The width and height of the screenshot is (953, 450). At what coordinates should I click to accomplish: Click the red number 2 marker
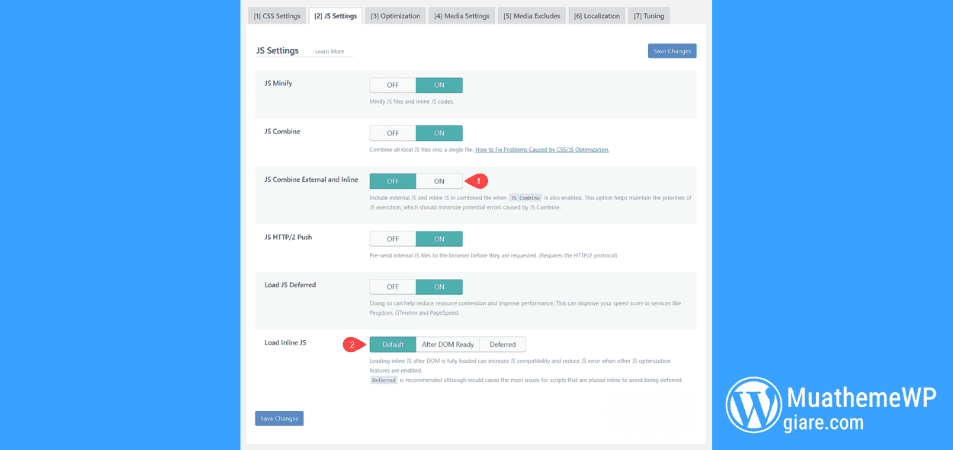(x=351, y=344)
